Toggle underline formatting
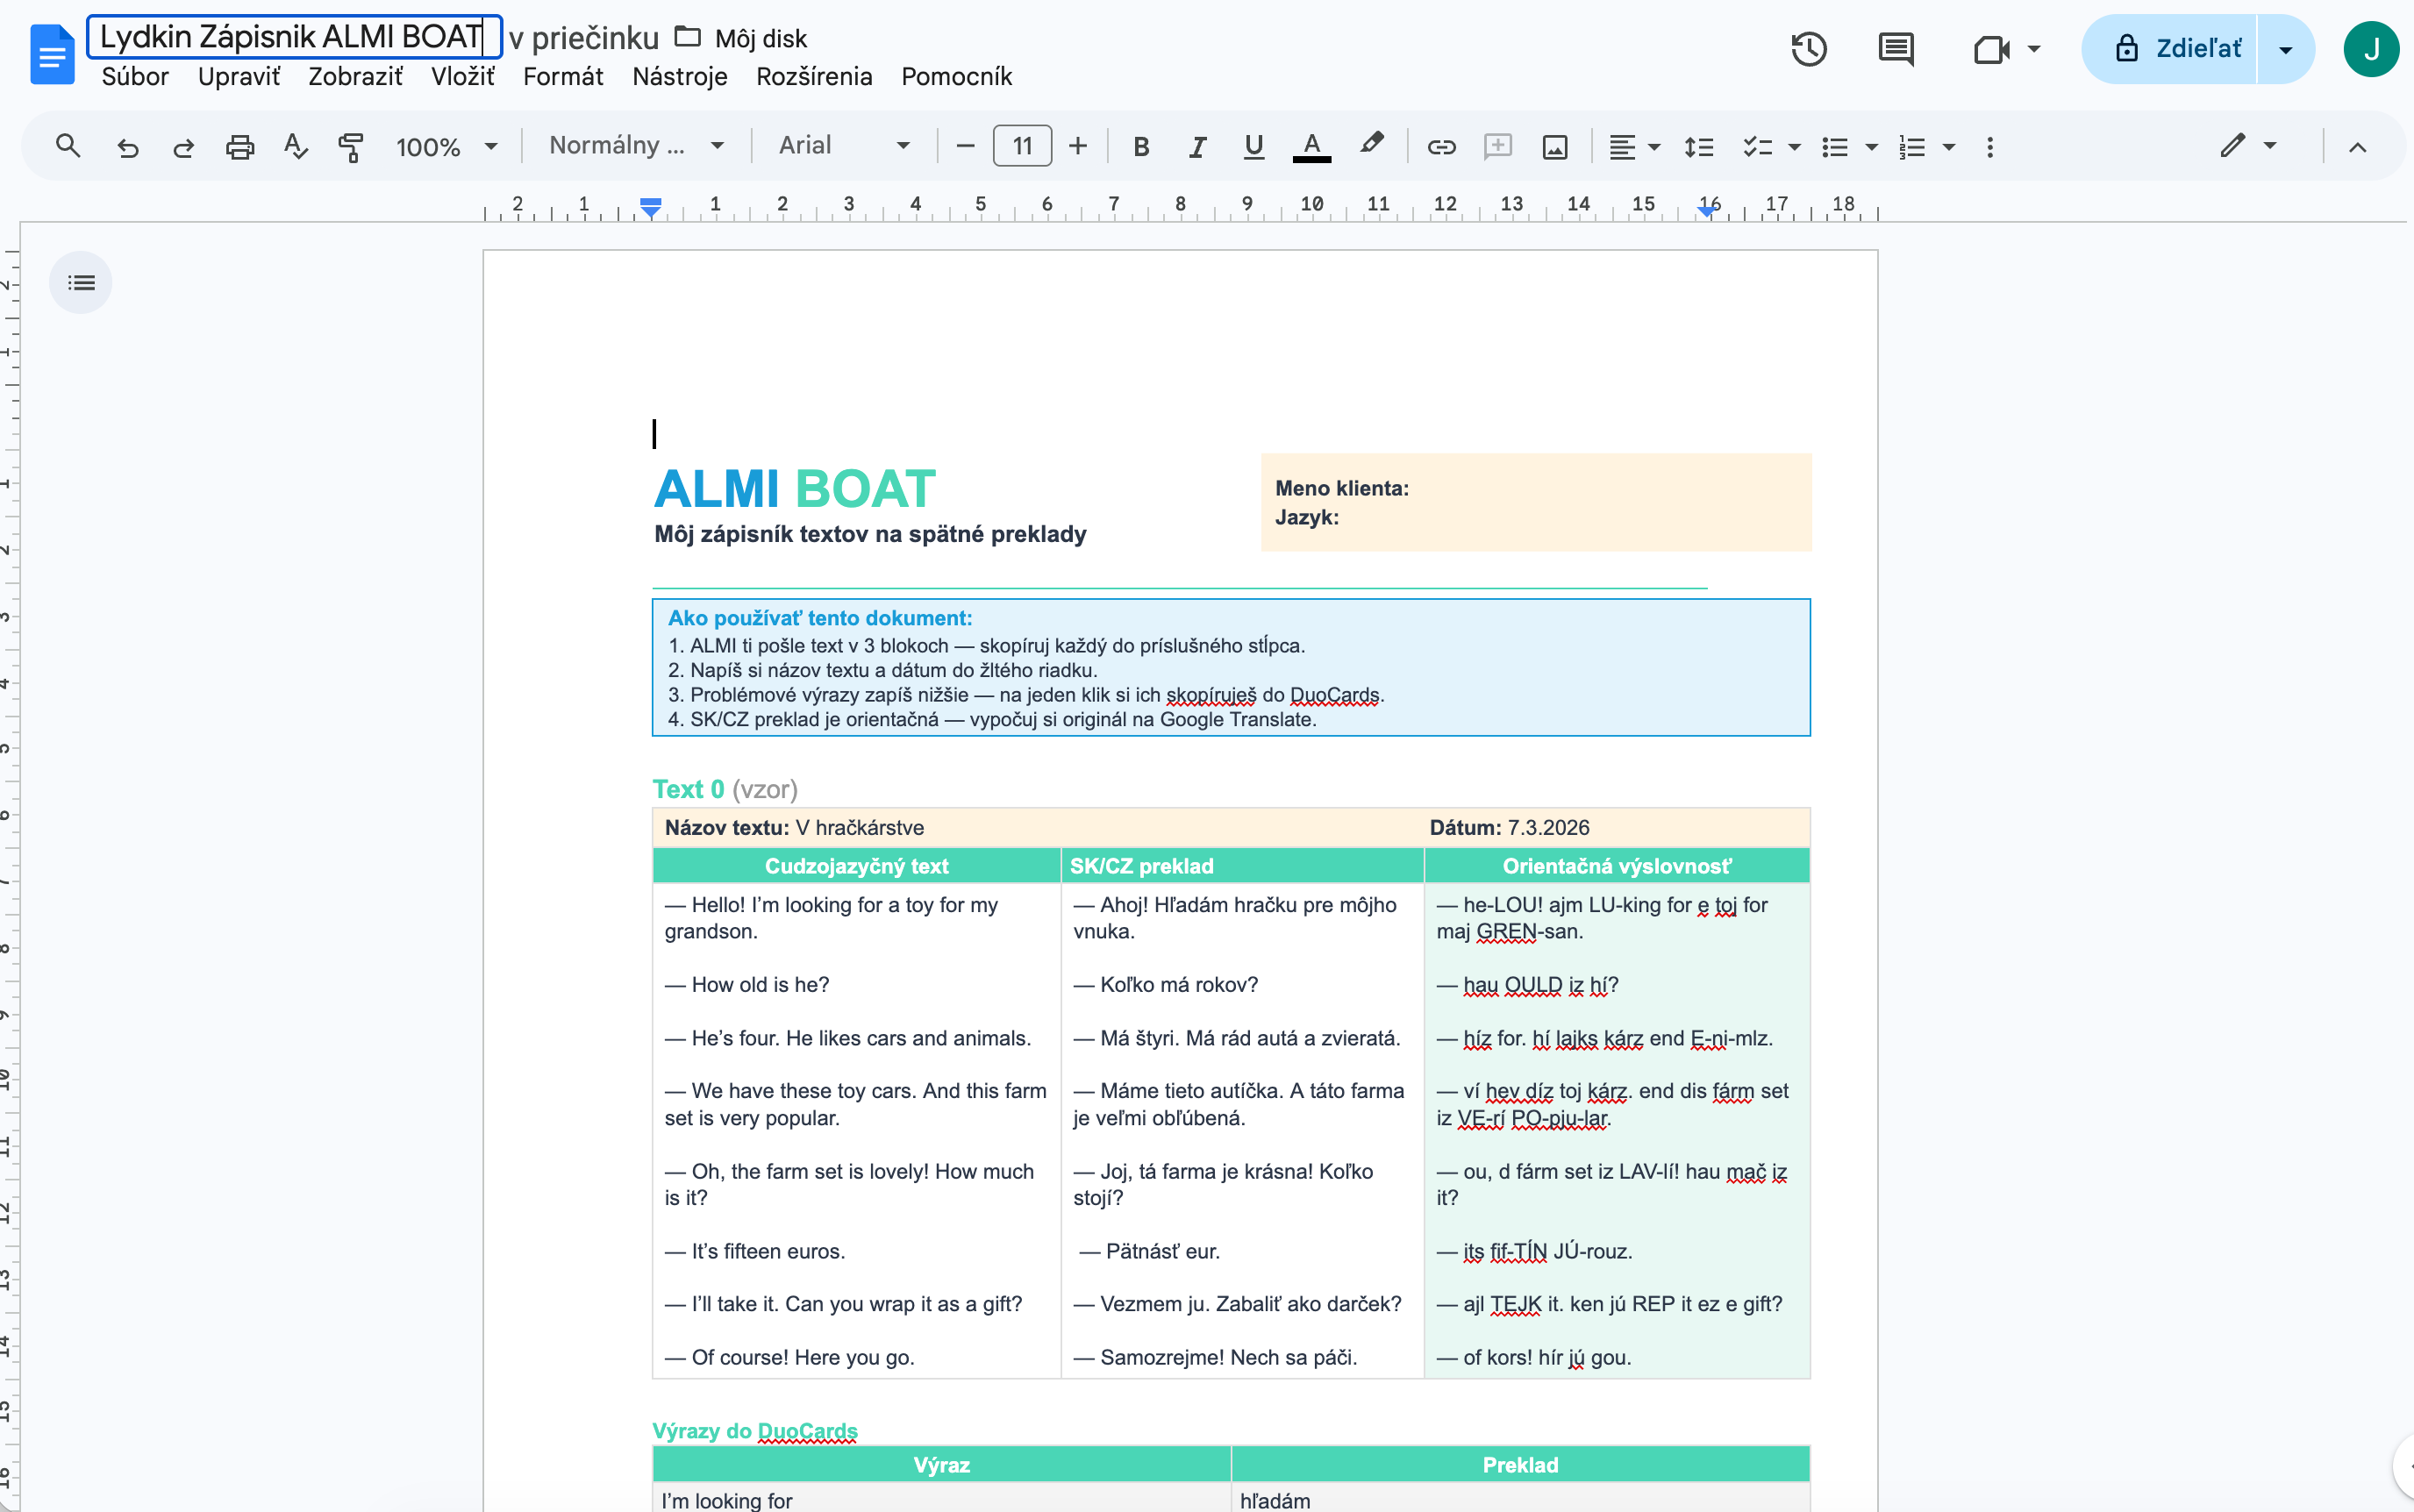Screen dimensions: 2414x1512 coord(1252,146)
